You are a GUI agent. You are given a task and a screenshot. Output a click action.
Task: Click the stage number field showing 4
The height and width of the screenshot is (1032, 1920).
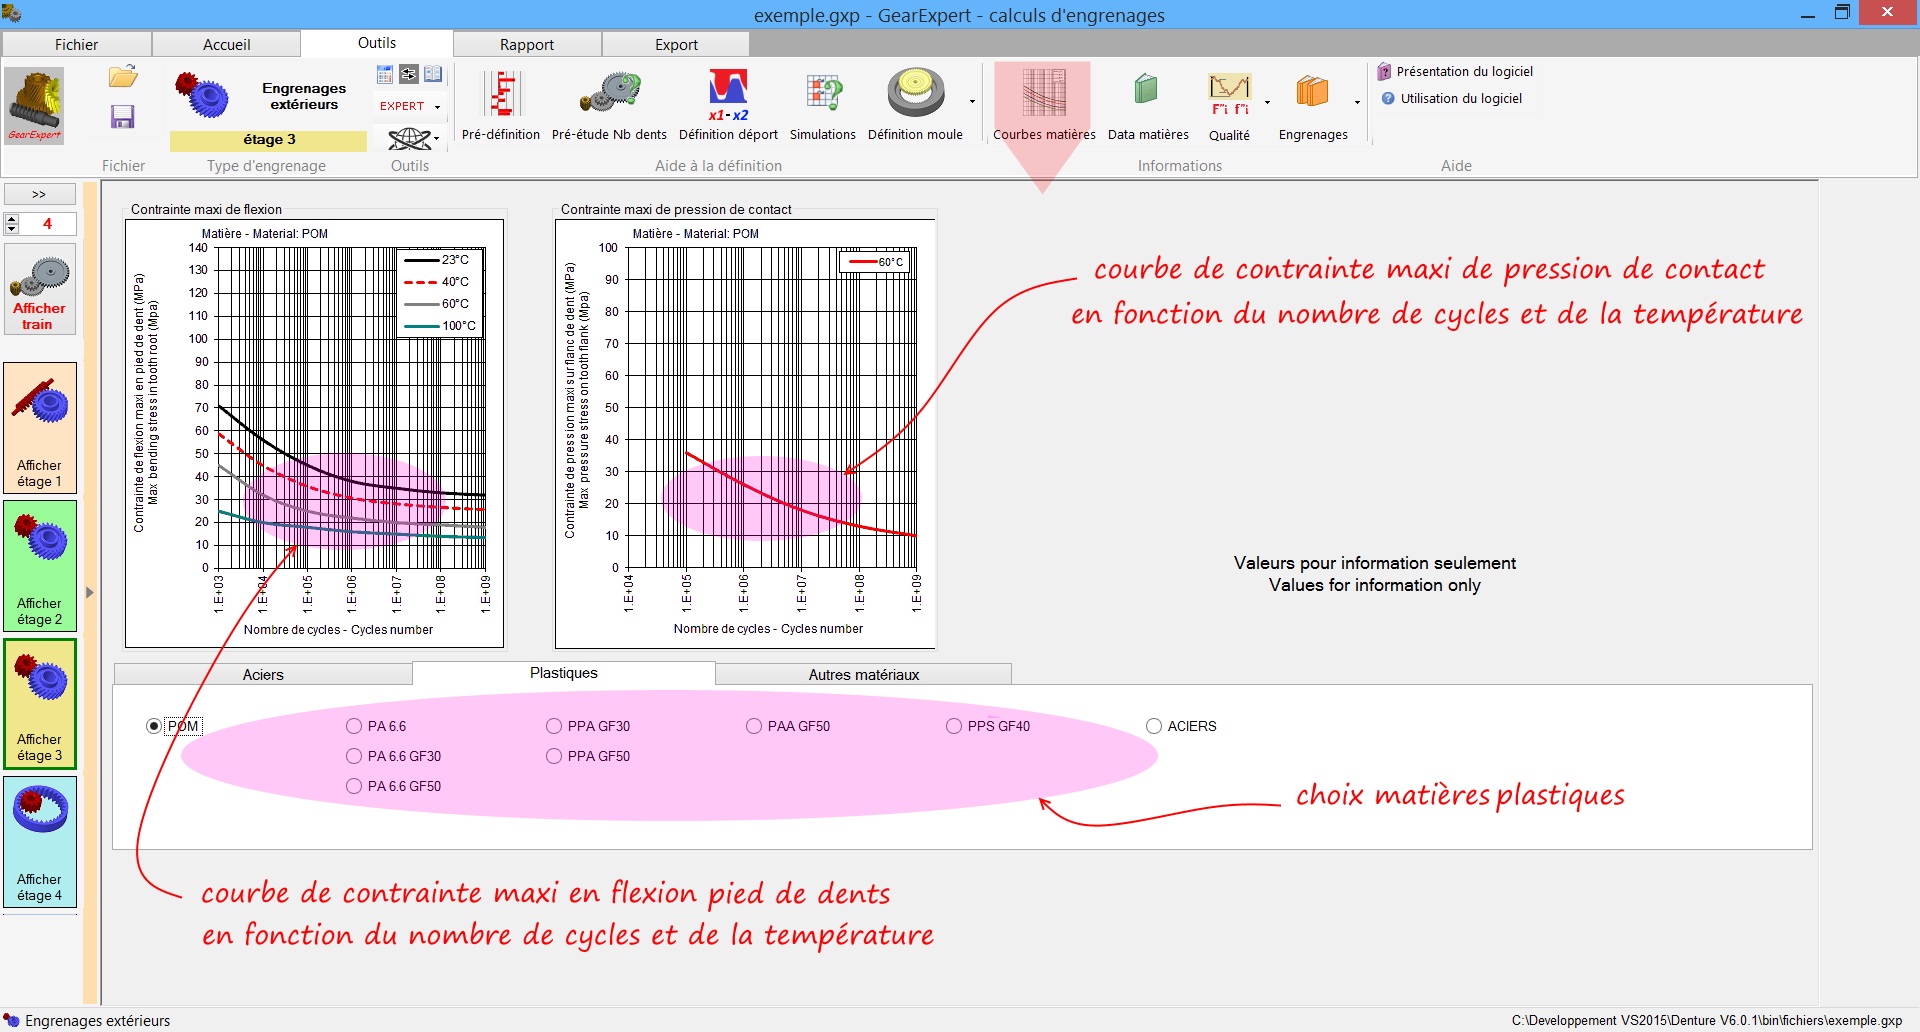pyautogui.click(x=47, y=223)
